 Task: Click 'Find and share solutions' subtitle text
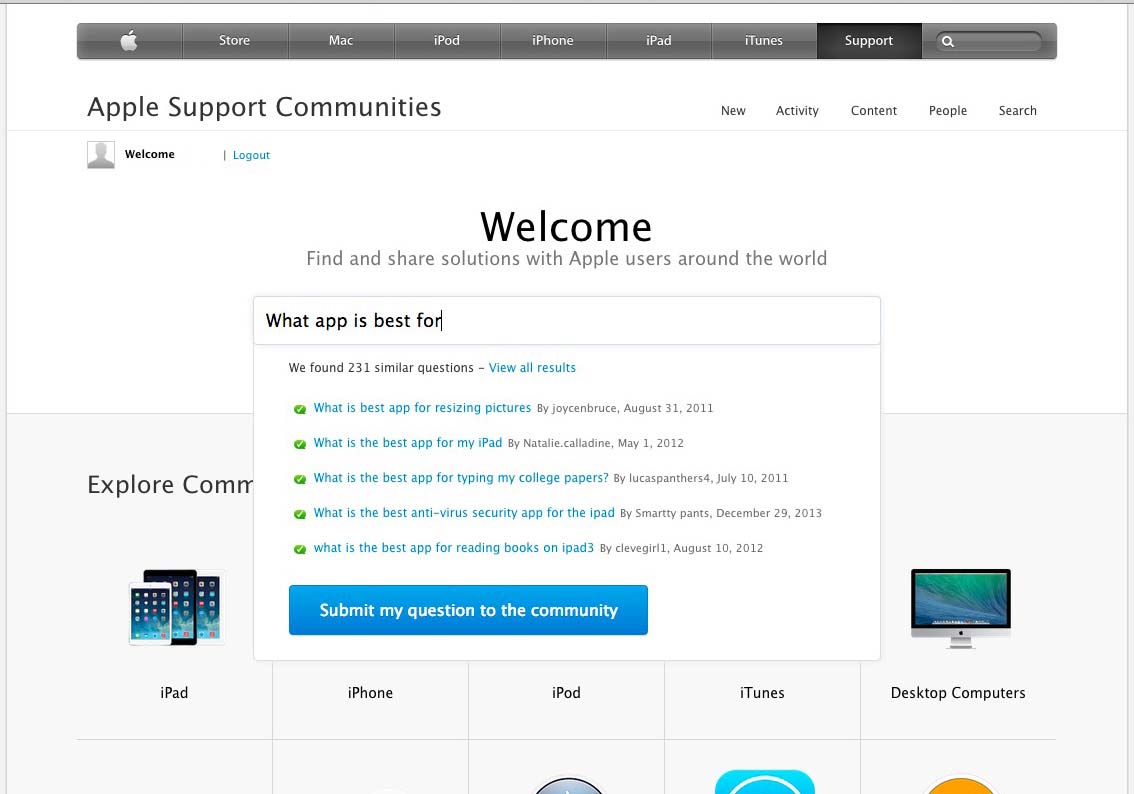566,258
